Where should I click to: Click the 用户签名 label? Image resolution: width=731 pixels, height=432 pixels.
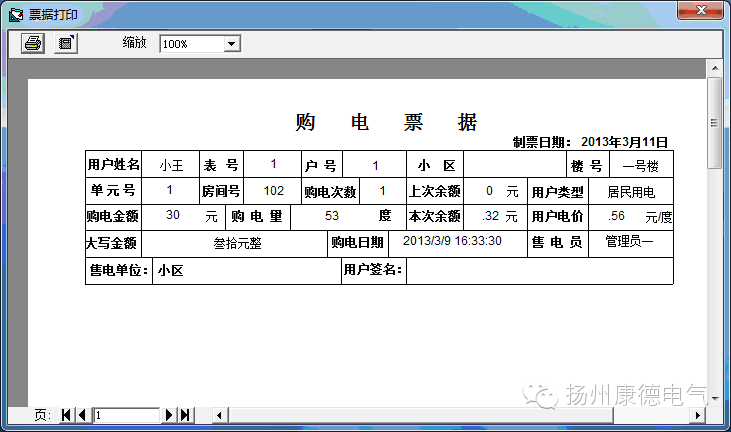[372, 269]
